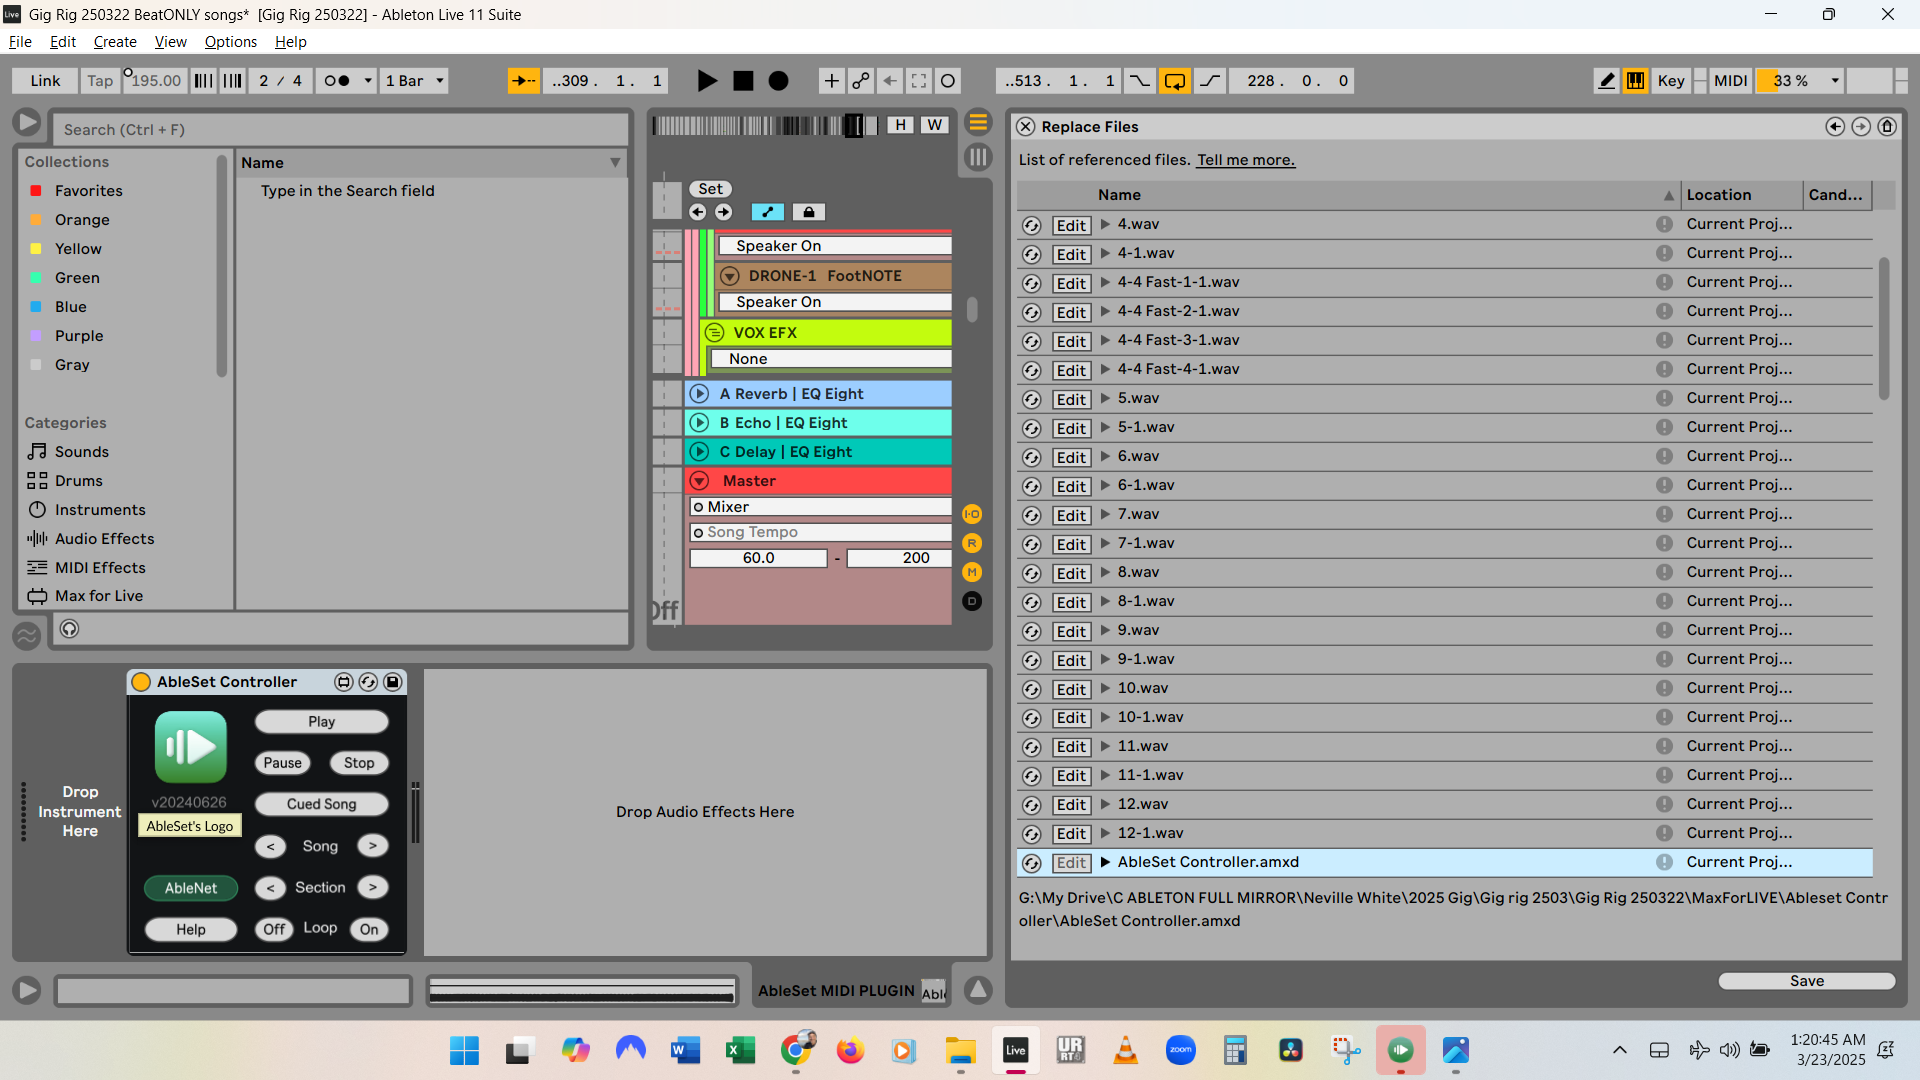Open the View menu
Viewport: 1920px width, 1080px height.
171,42
